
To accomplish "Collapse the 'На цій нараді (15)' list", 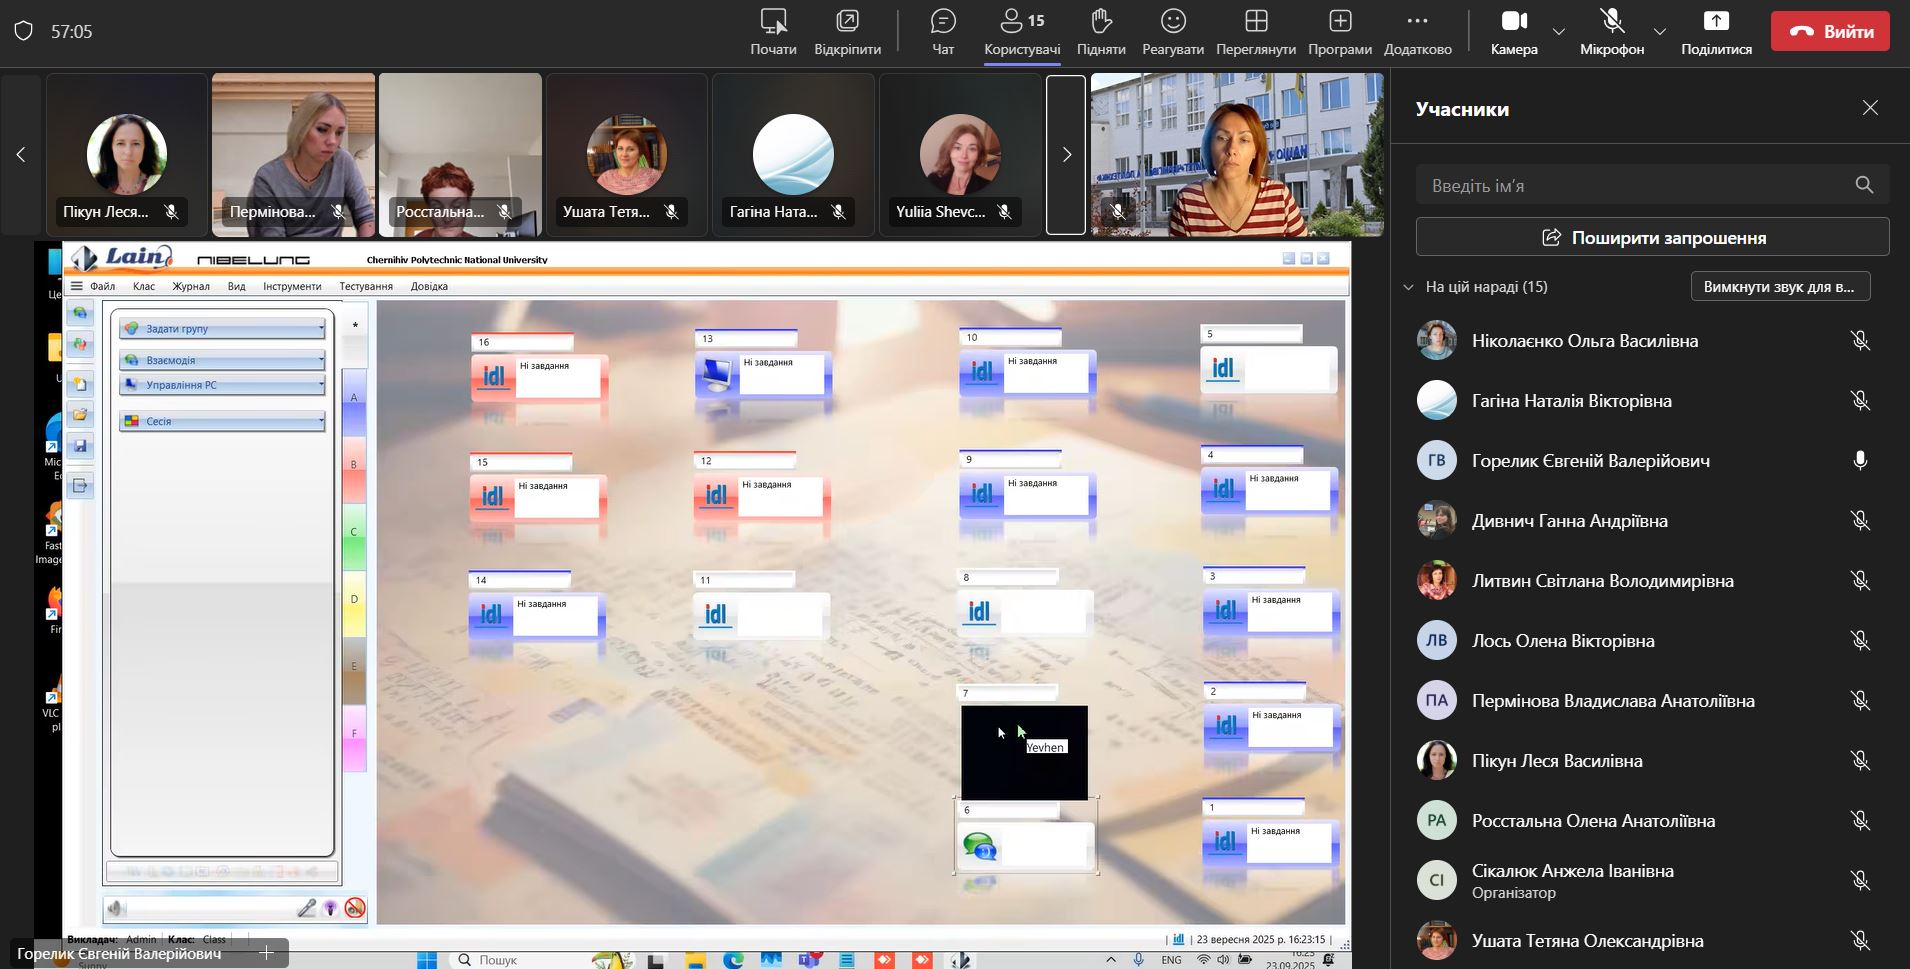I will [1409, 287].
